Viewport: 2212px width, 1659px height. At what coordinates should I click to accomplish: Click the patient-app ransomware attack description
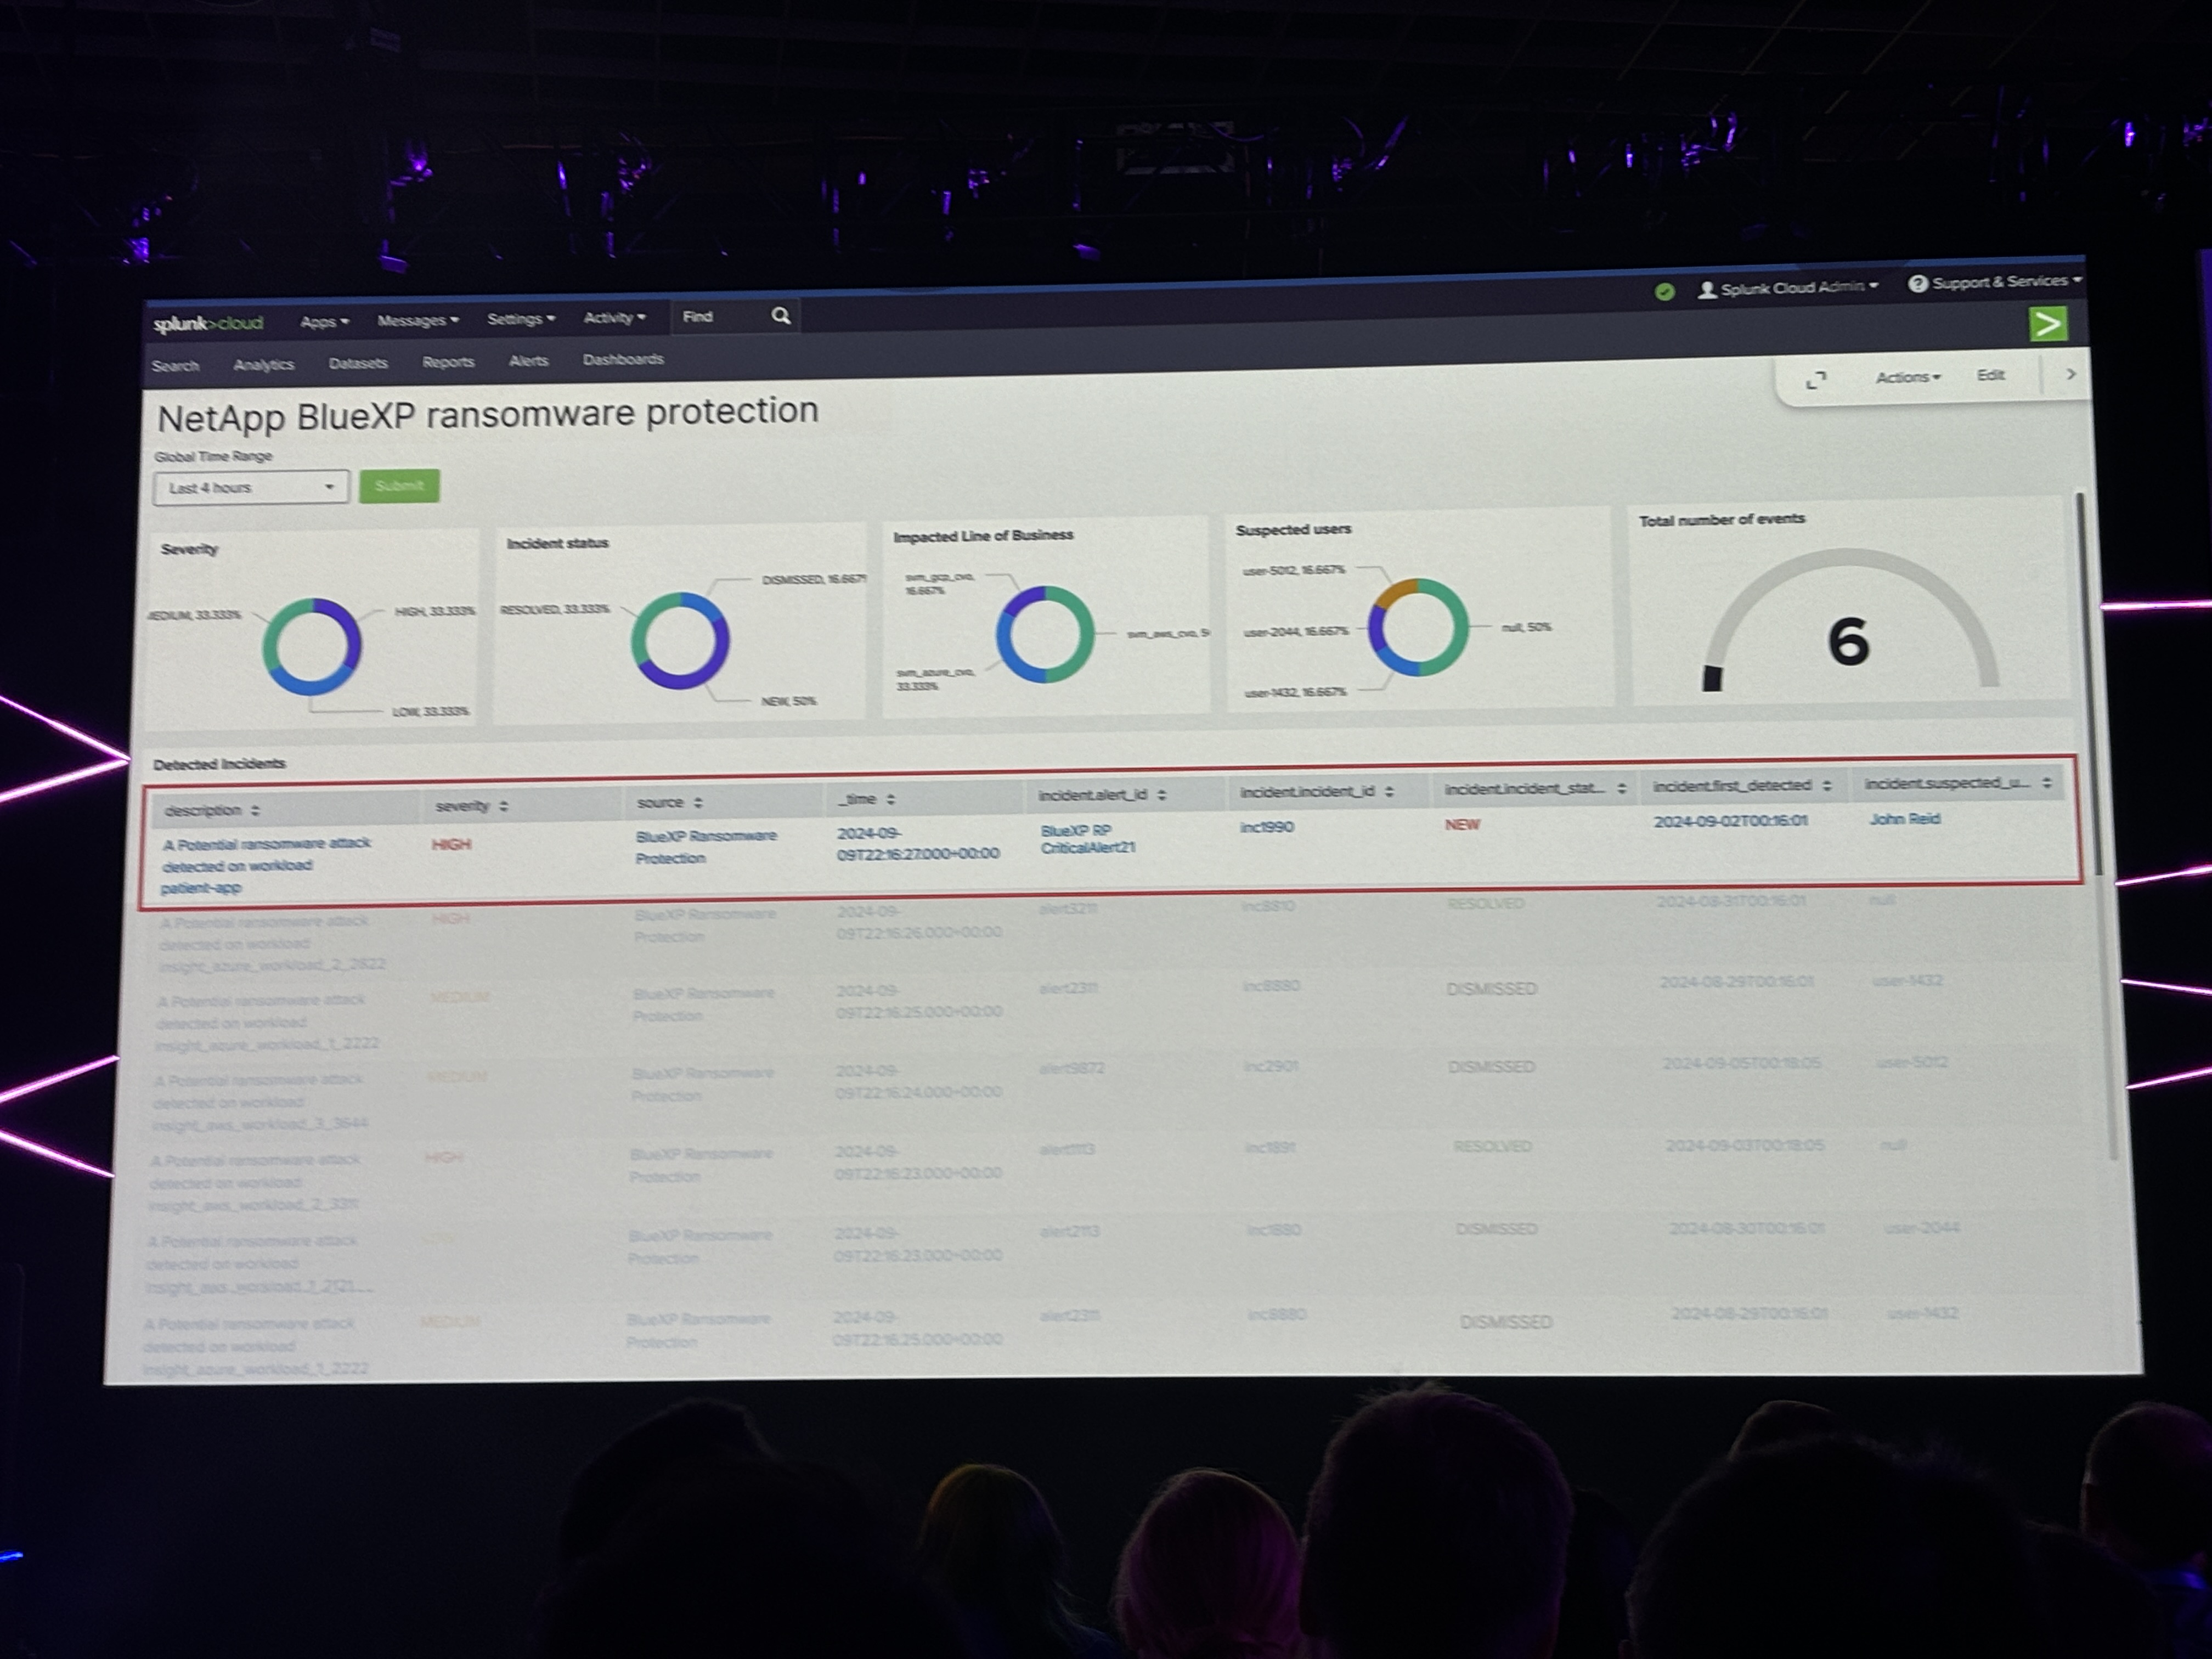(x=266, y=865)
